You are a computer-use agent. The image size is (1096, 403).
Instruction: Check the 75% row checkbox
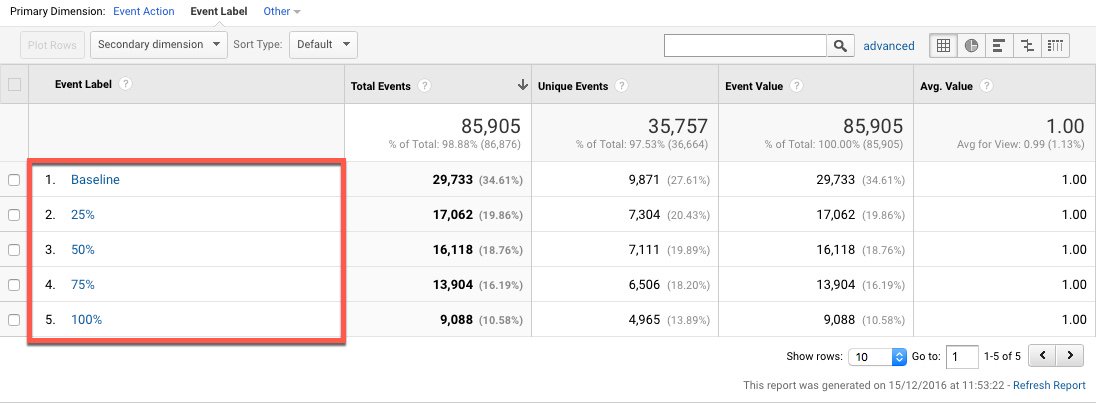(x=14, y=285)
